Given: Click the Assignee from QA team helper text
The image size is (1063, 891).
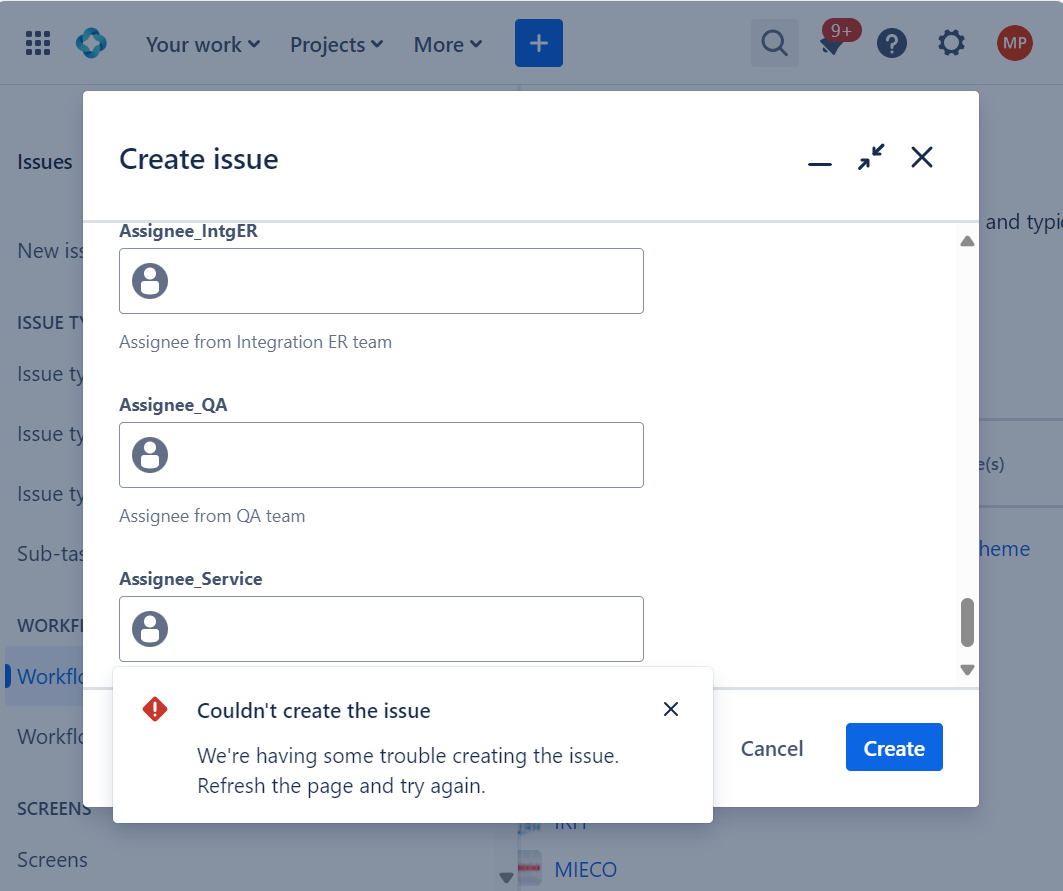Looking at the screenshot, I should click(x=212, y=516).
